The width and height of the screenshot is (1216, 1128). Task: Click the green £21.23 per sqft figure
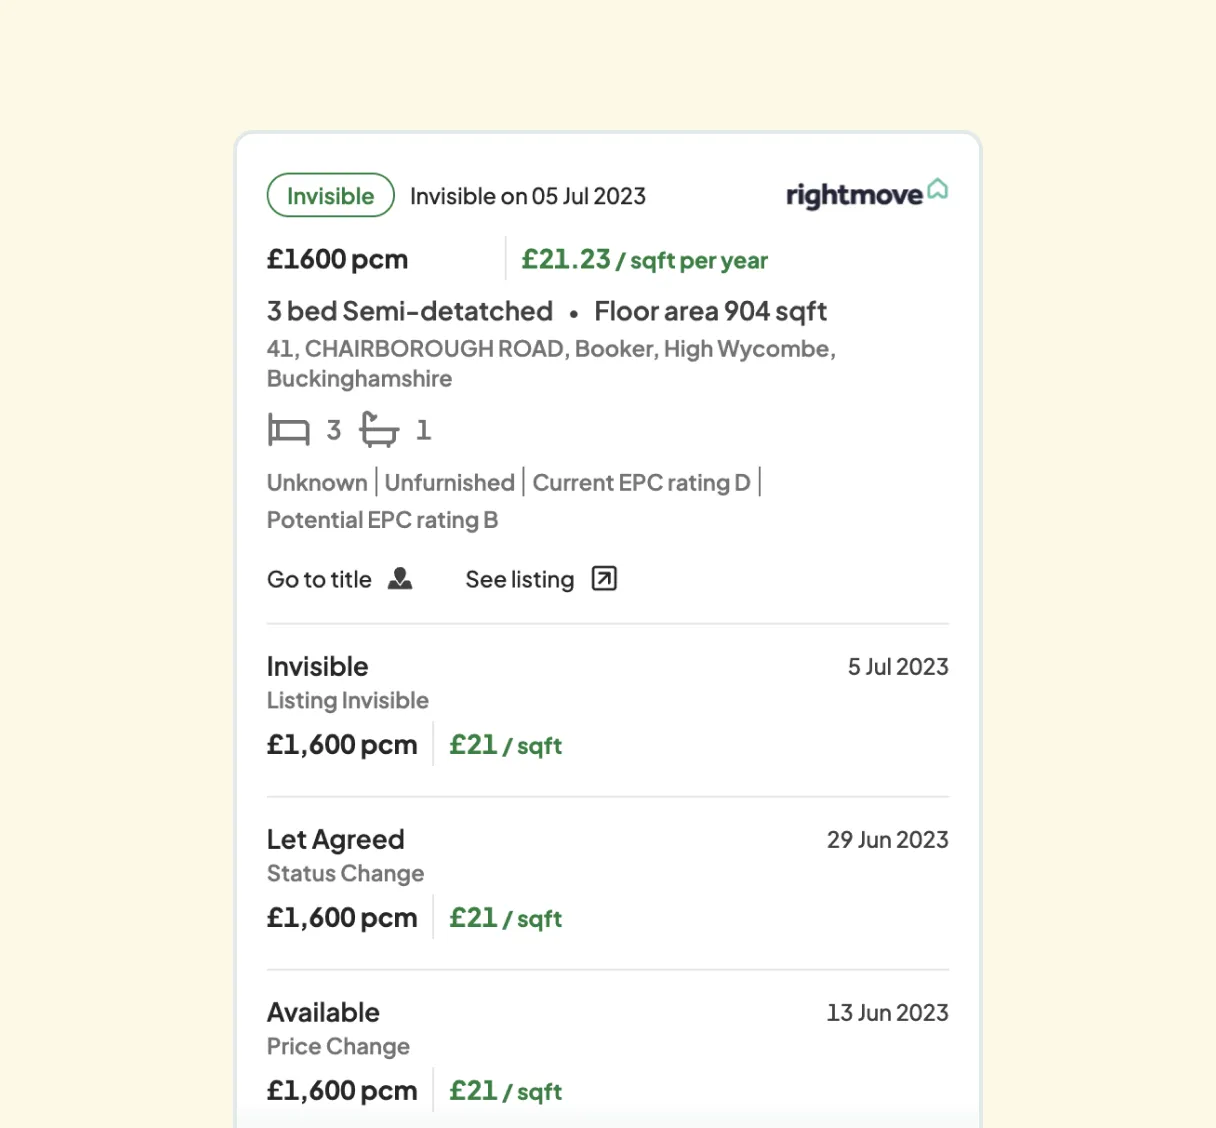(566, 259)
